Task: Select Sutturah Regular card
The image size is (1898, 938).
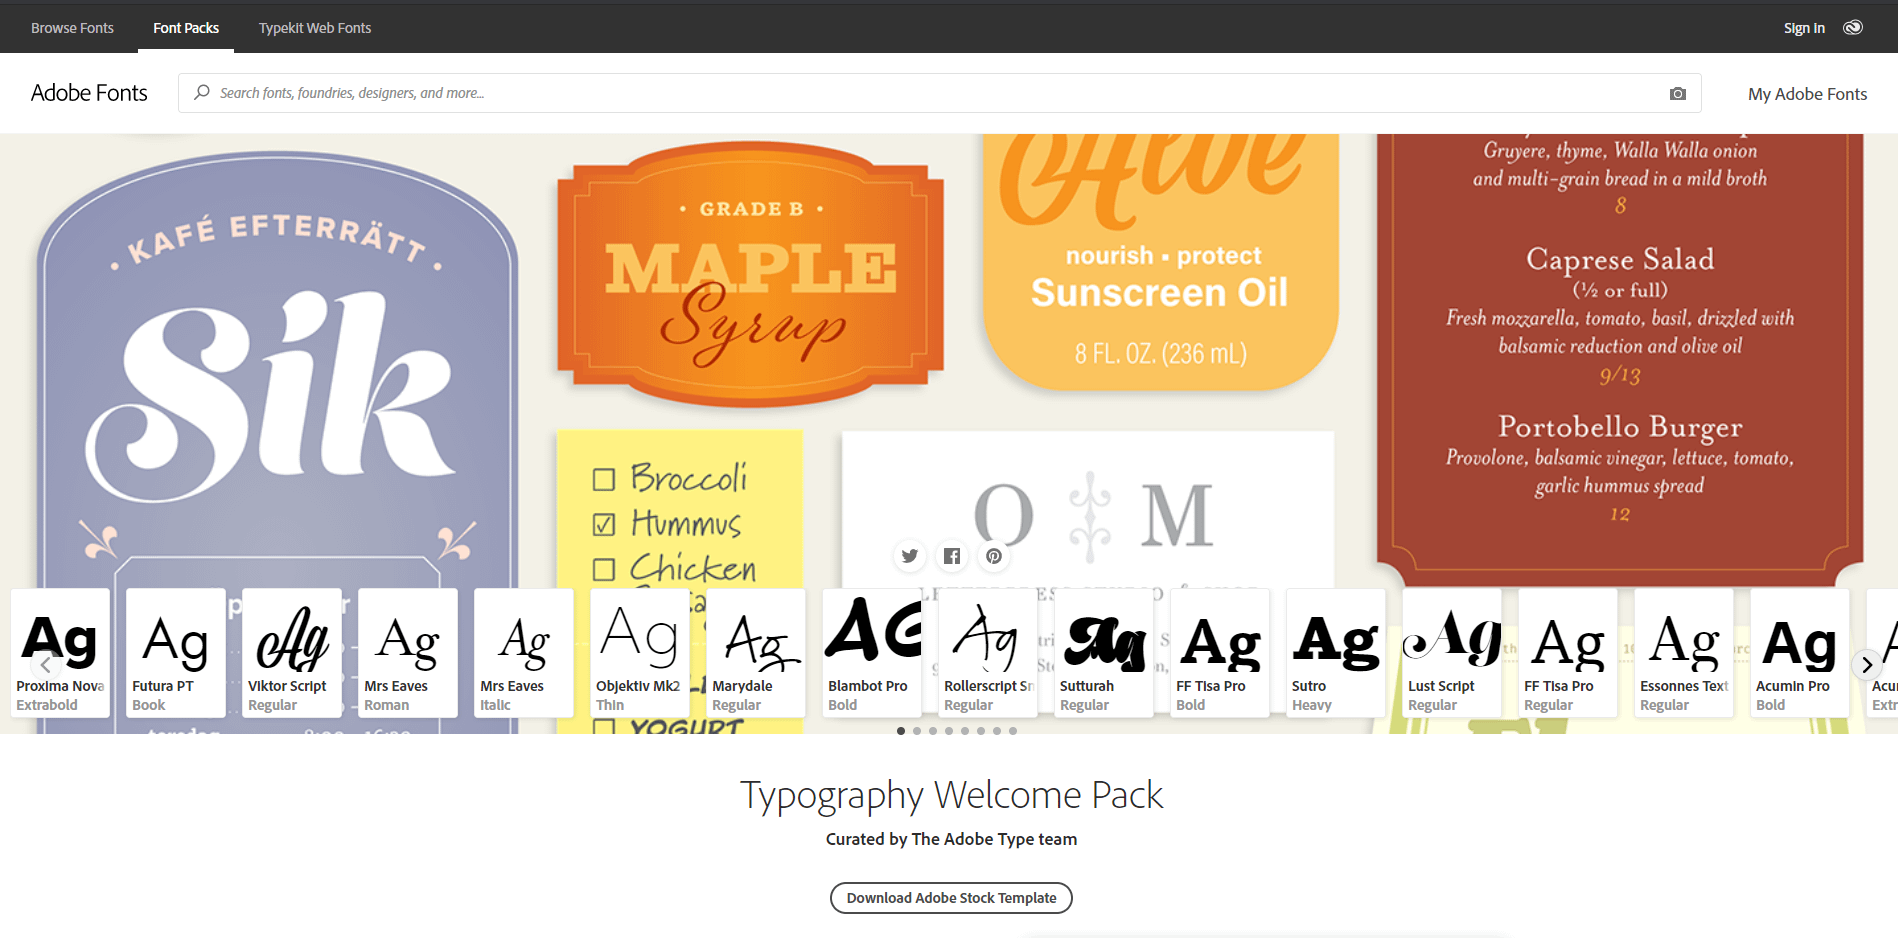Action: tap(1104, 653)
